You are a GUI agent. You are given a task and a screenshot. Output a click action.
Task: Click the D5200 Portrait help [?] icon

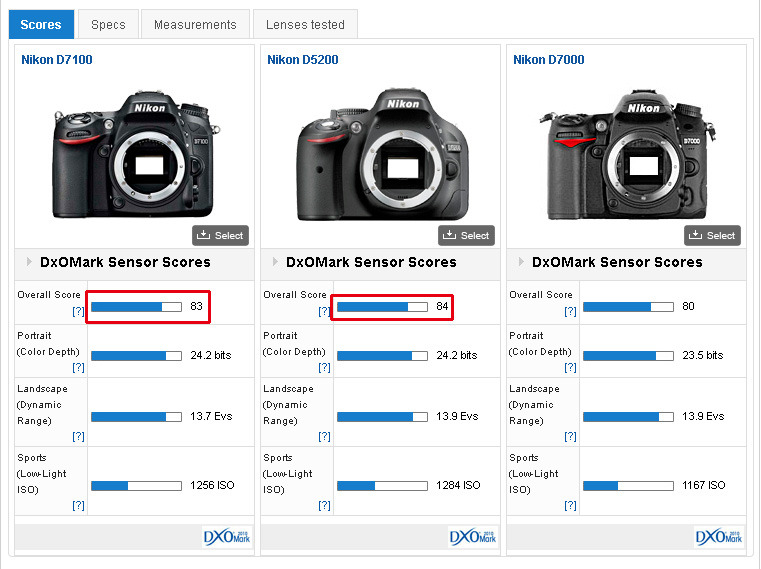pyautogui.click(x=324, y=368)
